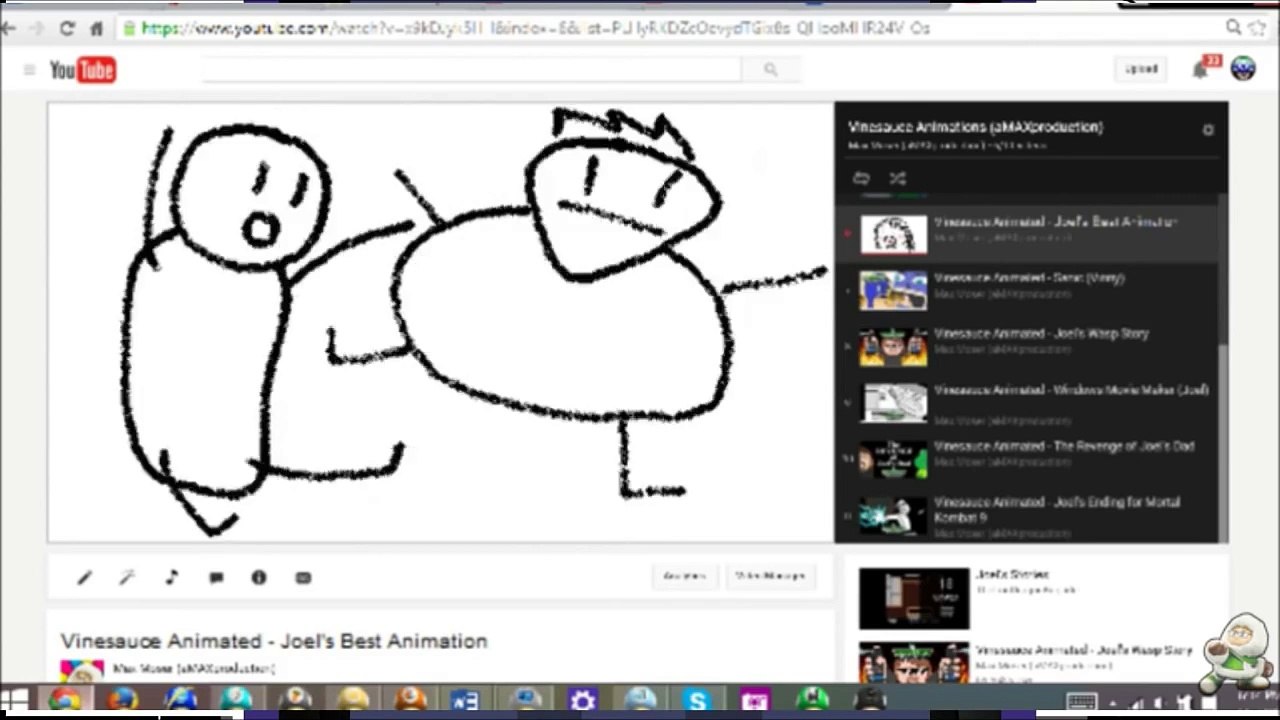Open Firefox from taskbar

(122, 699)
